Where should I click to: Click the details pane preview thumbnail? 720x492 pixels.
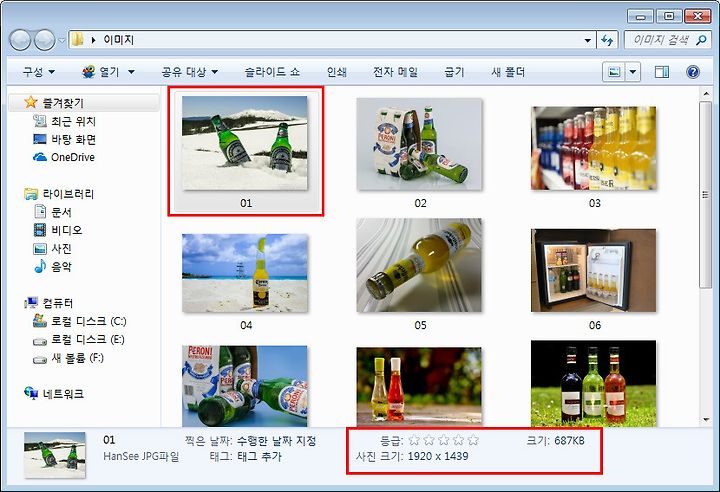[55, 455]
